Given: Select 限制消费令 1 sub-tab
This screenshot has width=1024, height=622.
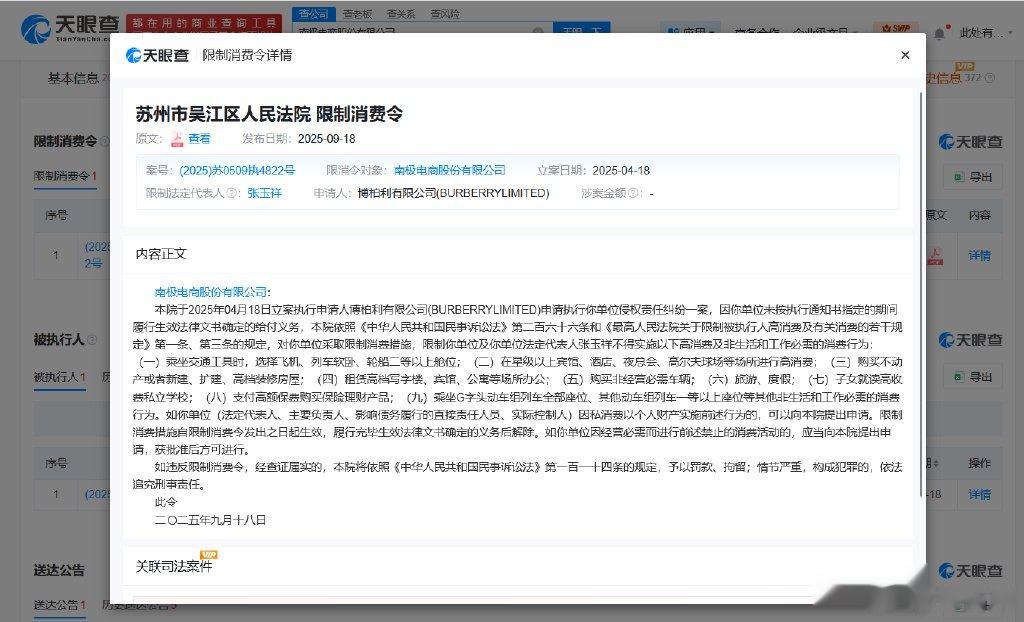Looking at the screenshot, I should coord(65,176).
